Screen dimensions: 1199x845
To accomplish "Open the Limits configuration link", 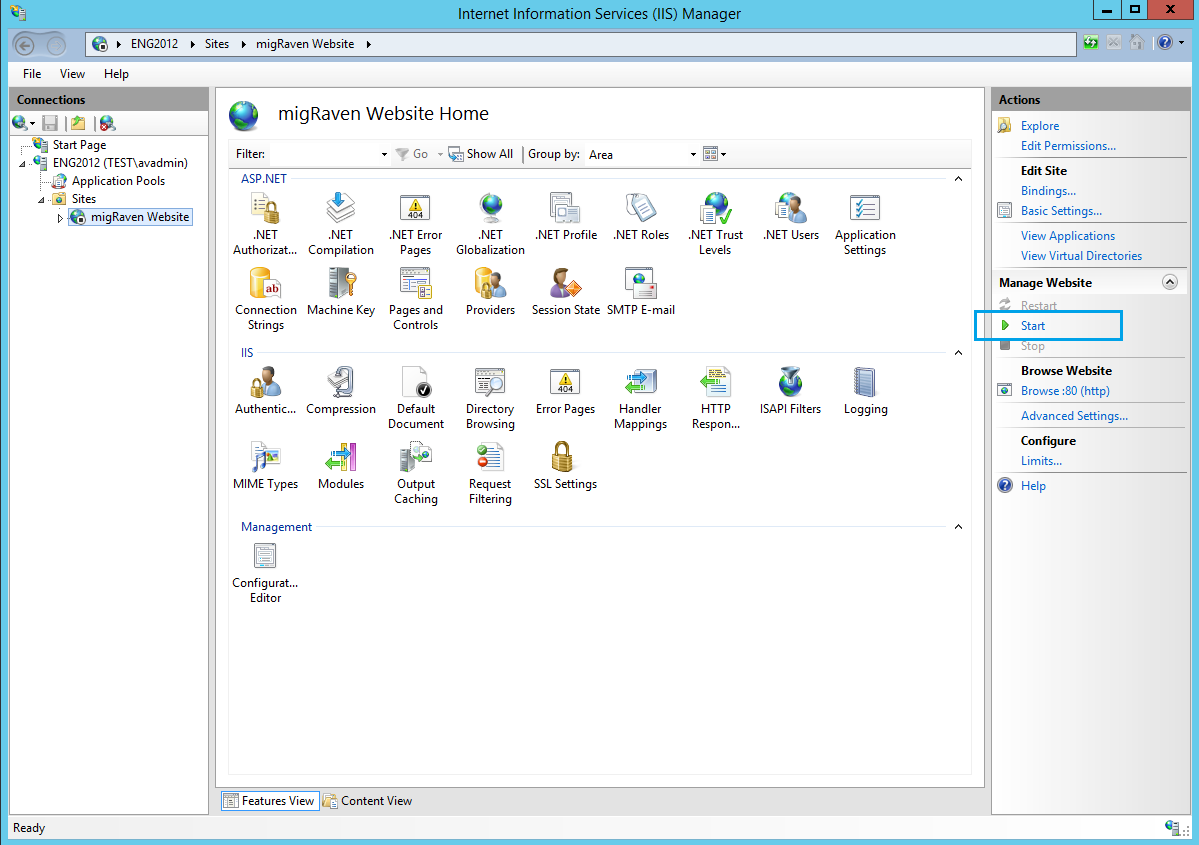I will [x=1041, y=461].
